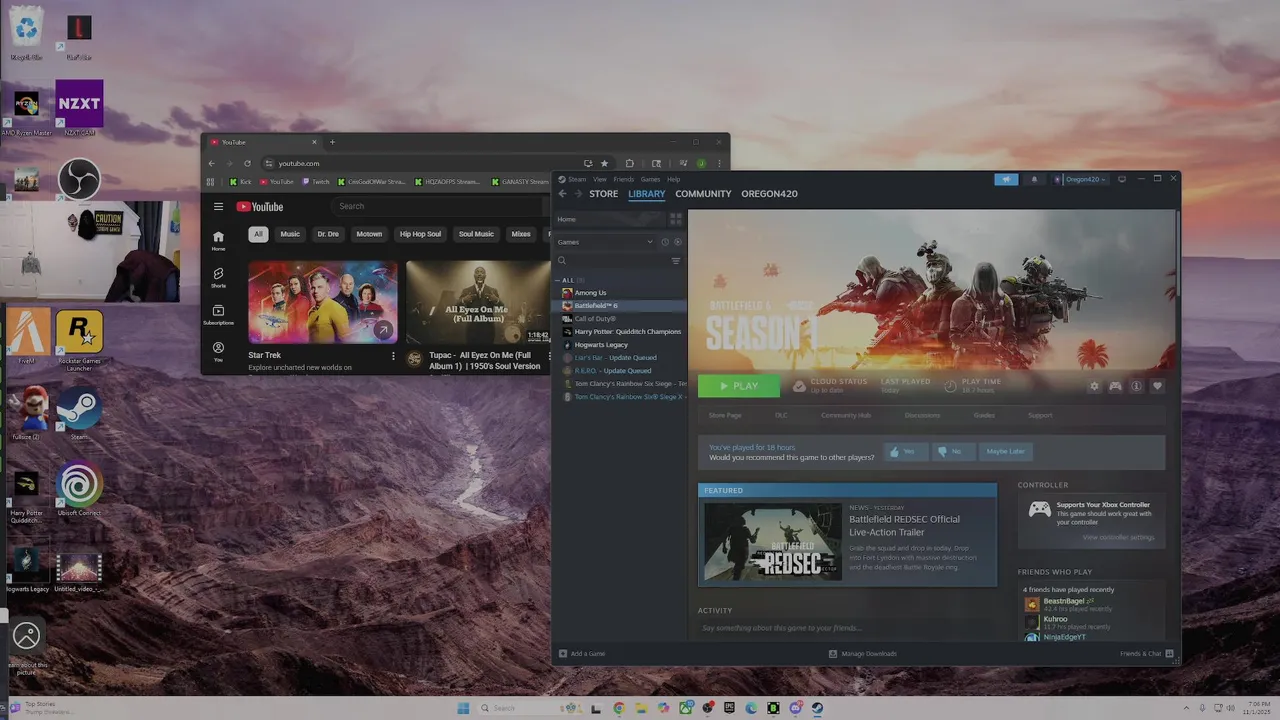
Task: Open options for Star Trek video
Action: point(393,356)
